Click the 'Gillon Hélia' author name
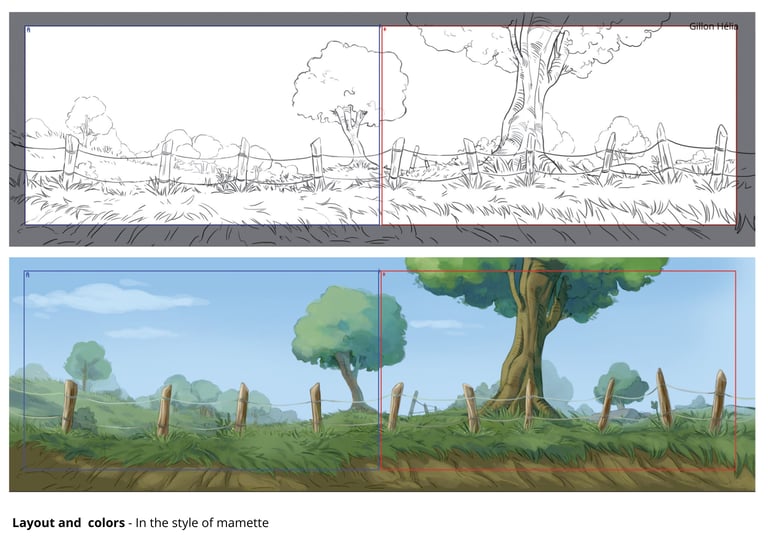768x542 pixels. point(714,26)
